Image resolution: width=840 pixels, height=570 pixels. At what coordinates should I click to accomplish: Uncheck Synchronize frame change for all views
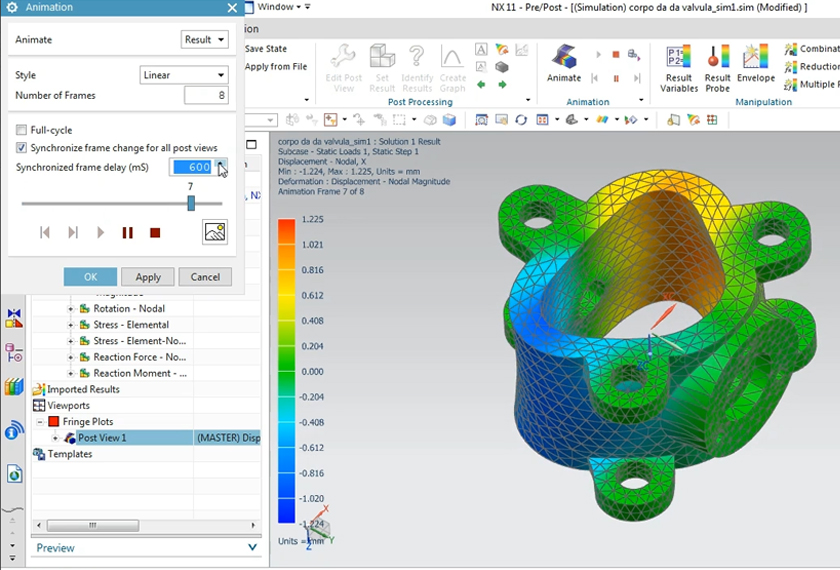(x=22, y=147)
